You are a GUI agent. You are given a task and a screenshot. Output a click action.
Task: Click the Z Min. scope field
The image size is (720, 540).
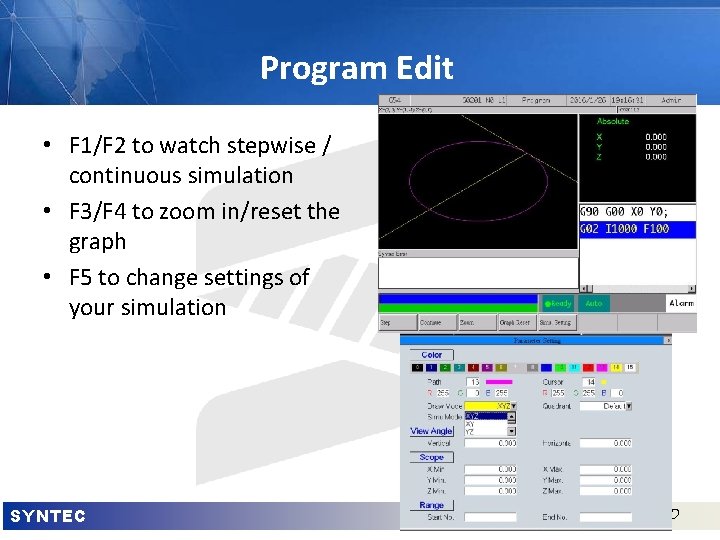490,491
